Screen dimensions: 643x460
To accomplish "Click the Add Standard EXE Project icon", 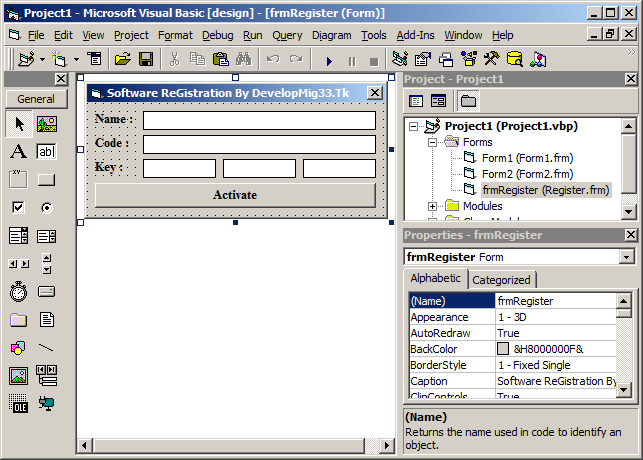I will coord(27,59).
